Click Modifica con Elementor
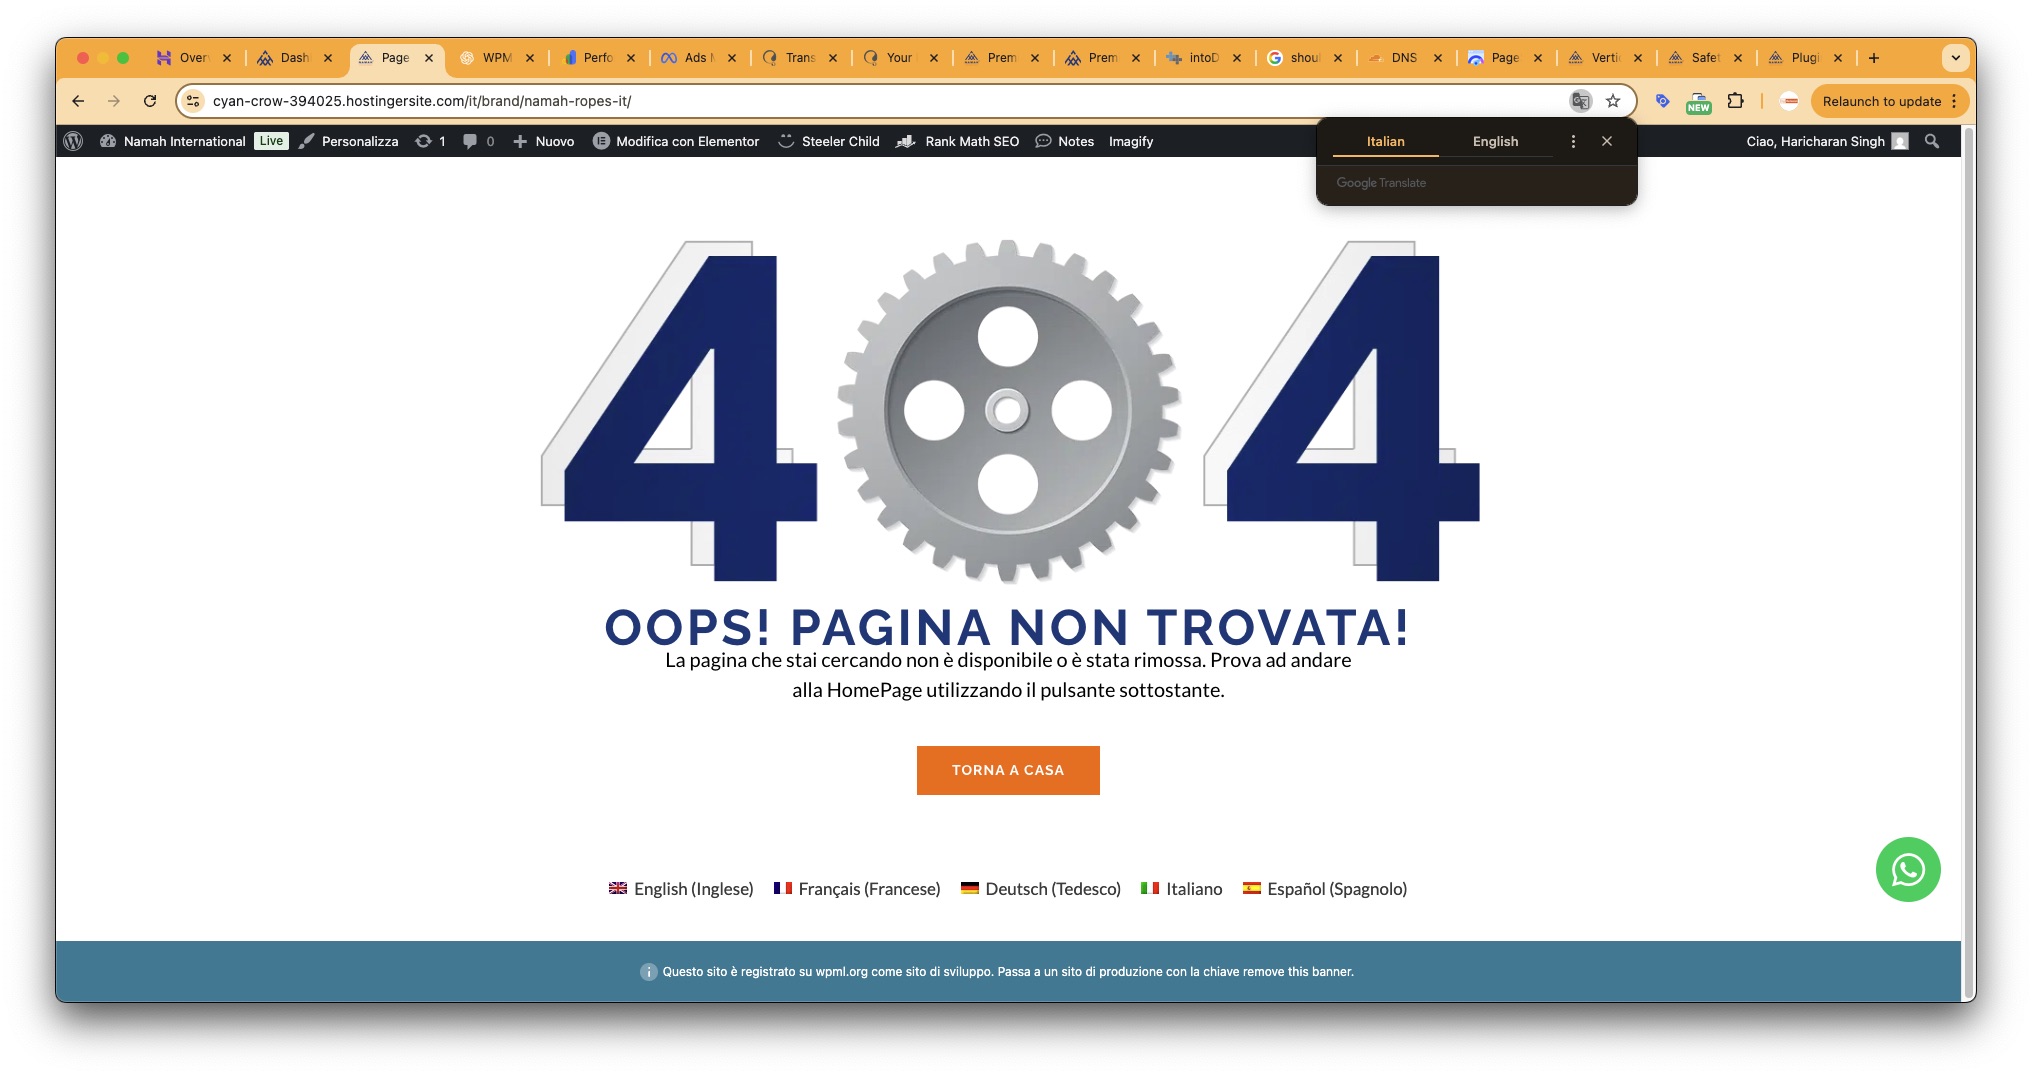 (x=676, y=141)
